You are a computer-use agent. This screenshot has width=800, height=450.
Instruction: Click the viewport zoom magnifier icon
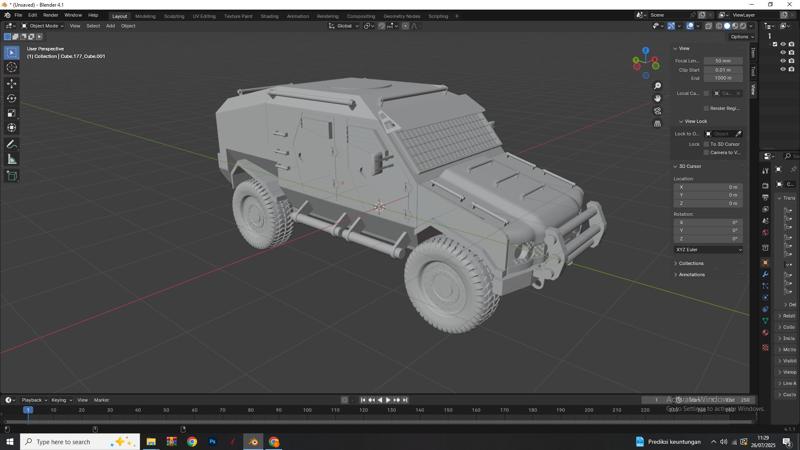[658, 86]
